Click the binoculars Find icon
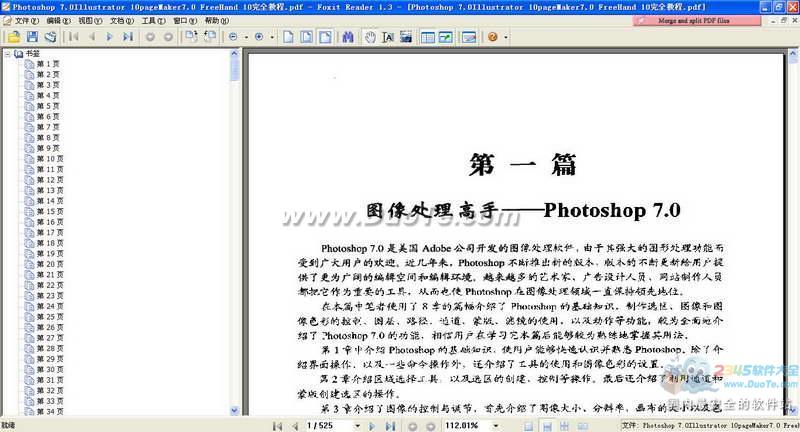The height and width of the screenshot is (432, 800). (x=348, y=37)
